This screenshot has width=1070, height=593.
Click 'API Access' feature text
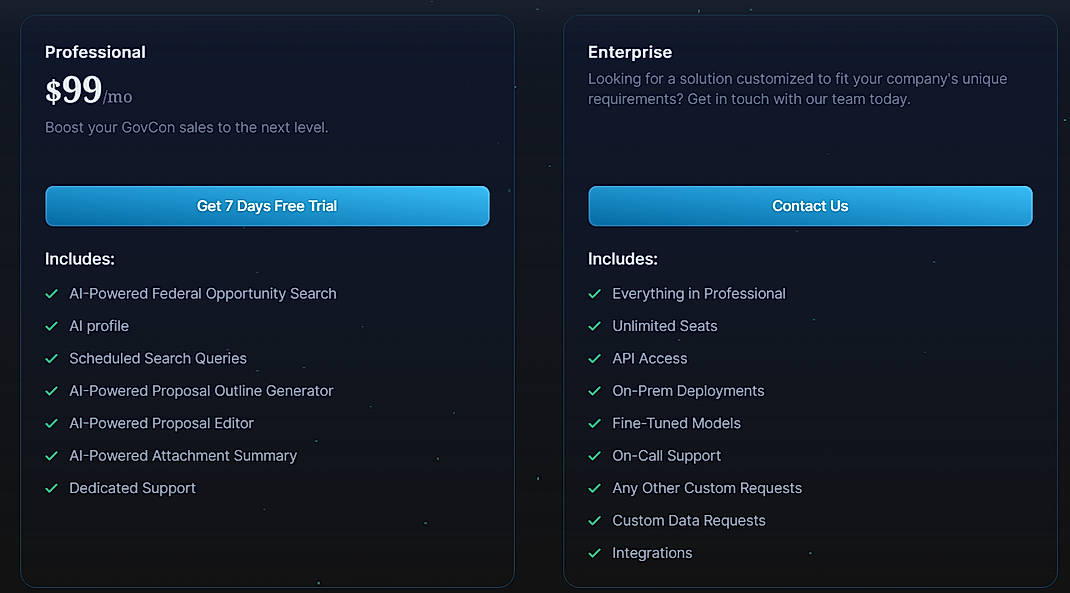coord(650,358)
